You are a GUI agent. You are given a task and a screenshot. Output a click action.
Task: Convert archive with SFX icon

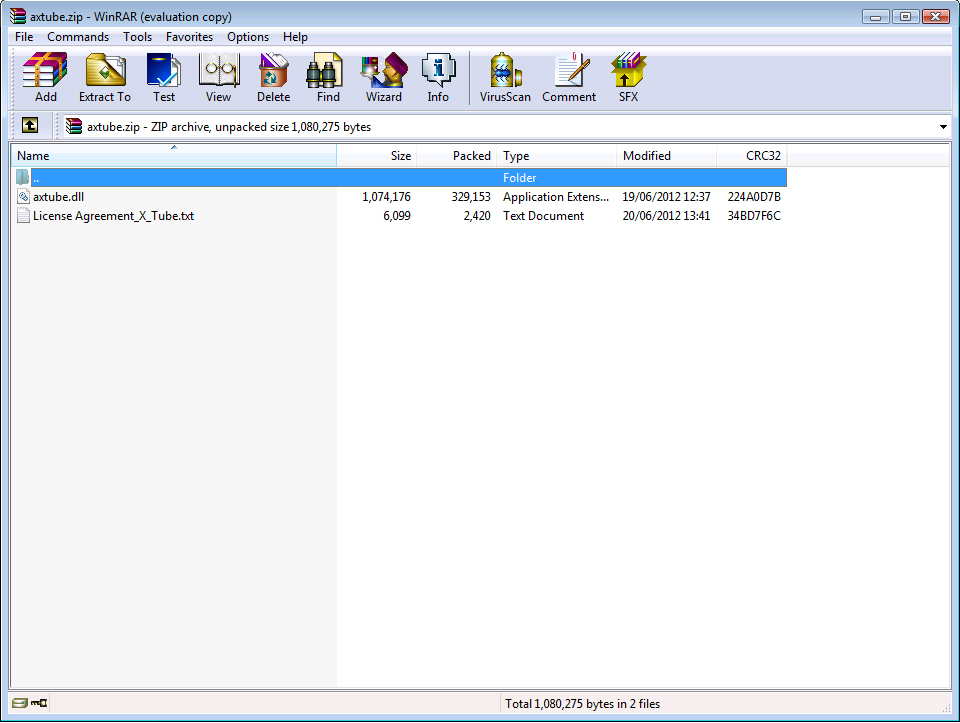point(628,70)
